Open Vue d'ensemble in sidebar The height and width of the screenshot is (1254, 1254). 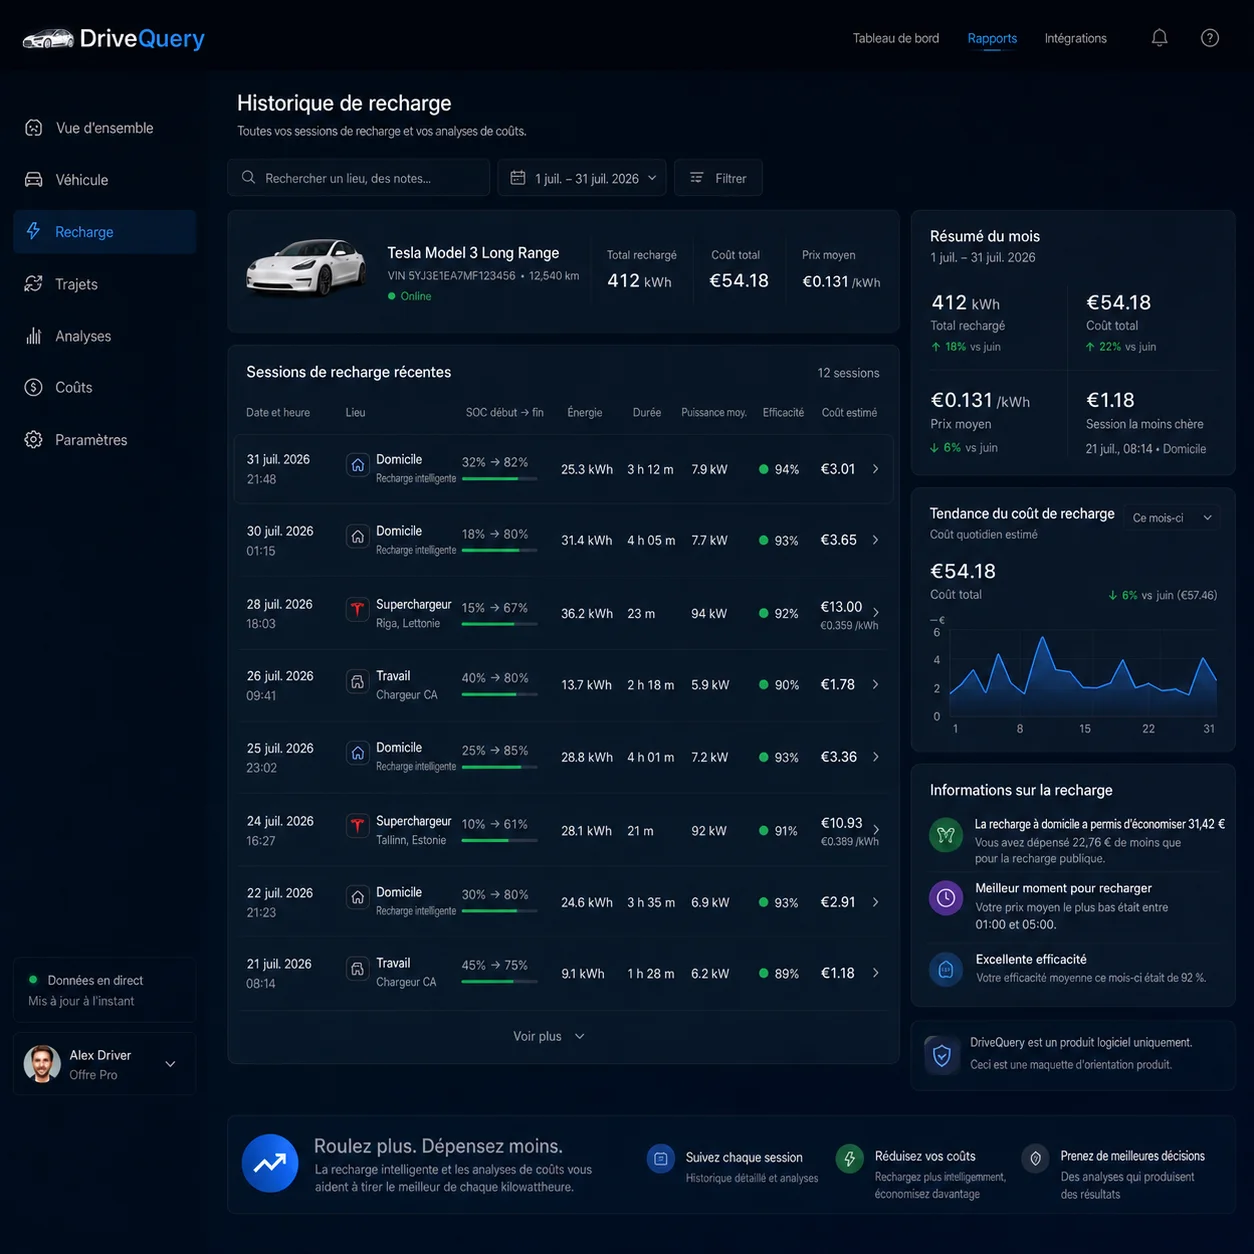pos(105,128)
